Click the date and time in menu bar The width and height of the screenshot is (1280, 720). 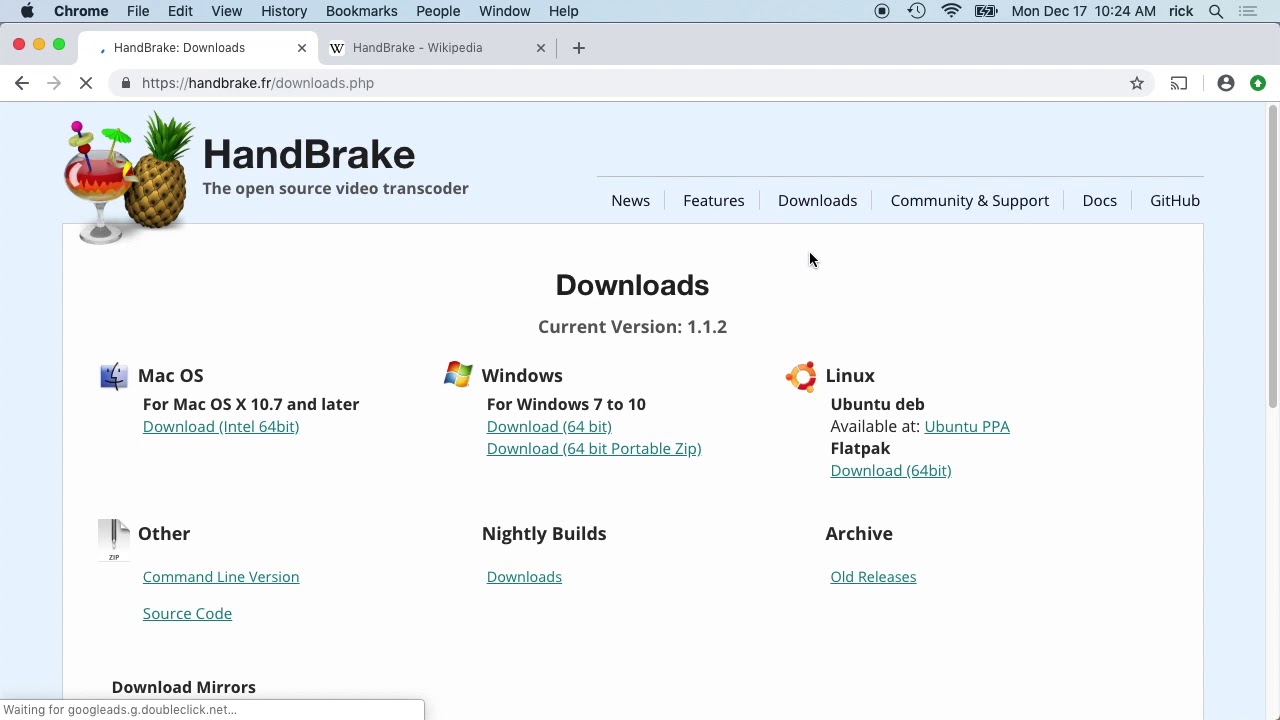point(1083,11)
